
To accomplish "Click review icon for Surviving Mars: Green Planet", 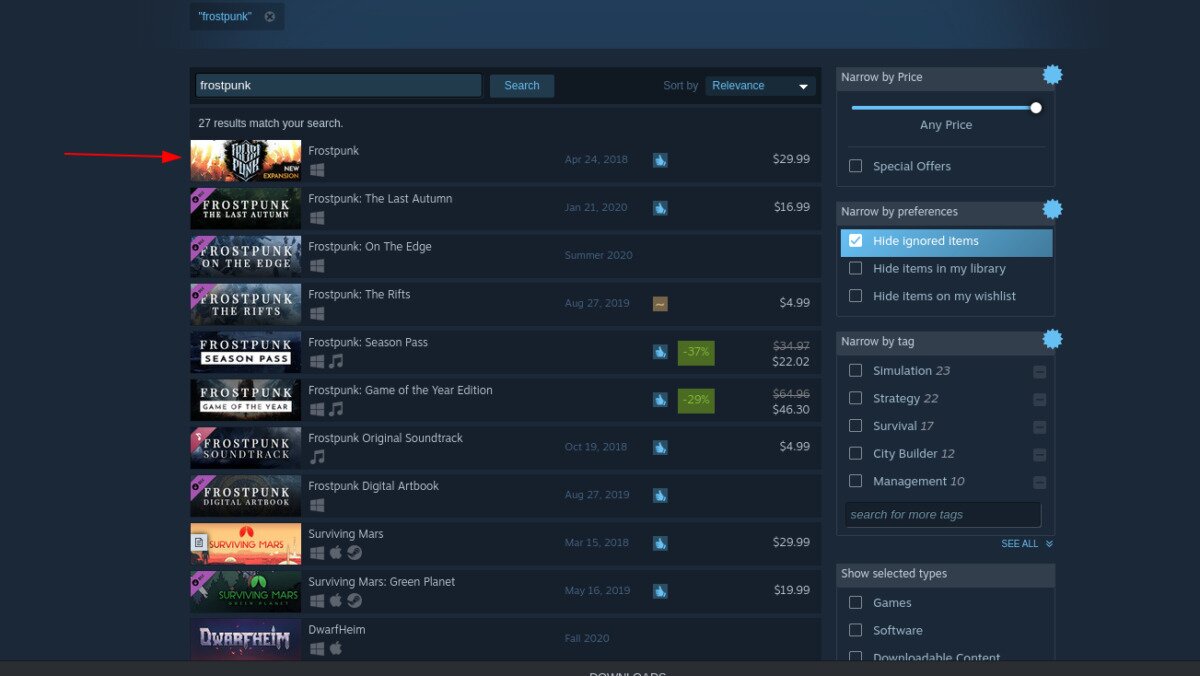I will tap(660, 591).
